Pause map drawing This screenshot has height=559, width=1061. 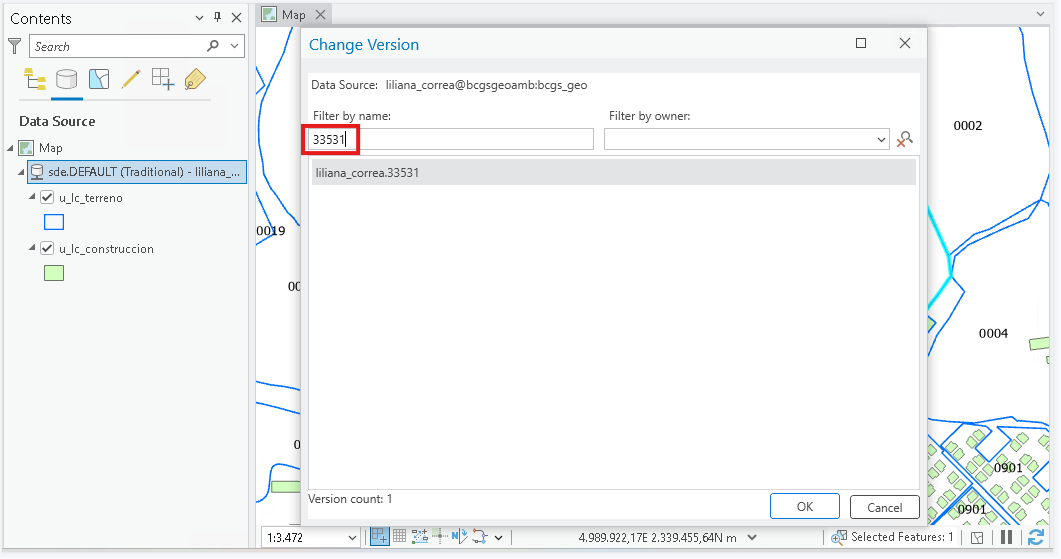pyautogui.click(x=1007, y=537)
